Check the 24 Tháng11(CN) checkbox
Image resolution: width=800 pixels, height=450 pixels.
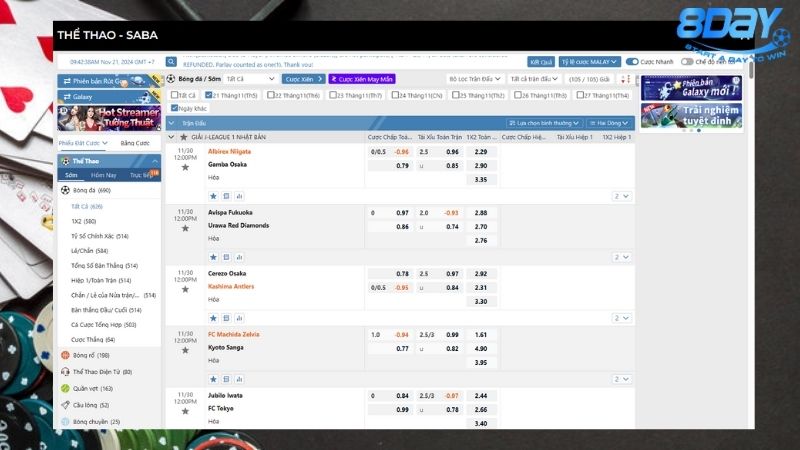click(395, 95)
